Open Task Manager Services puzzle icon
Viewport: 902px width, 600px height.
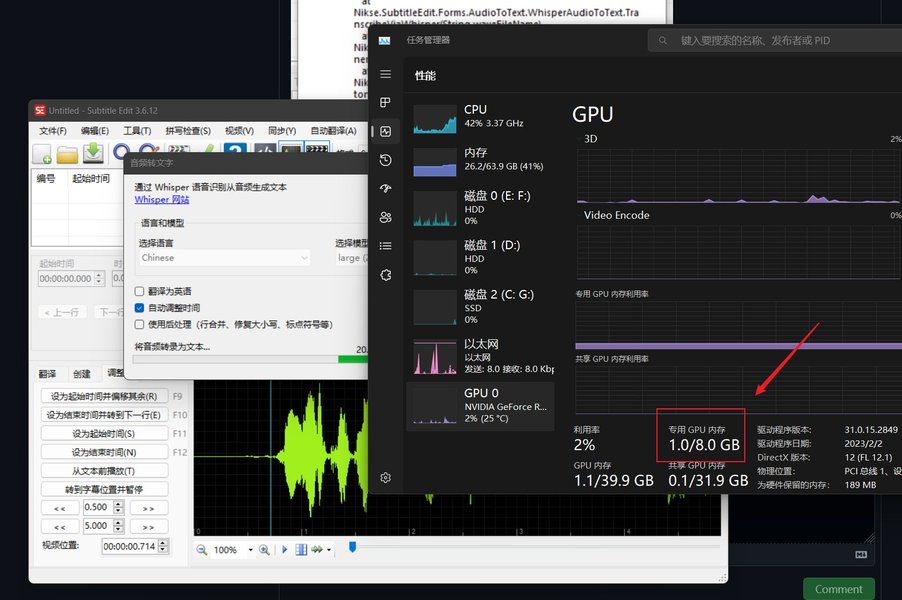click(385, 275)
